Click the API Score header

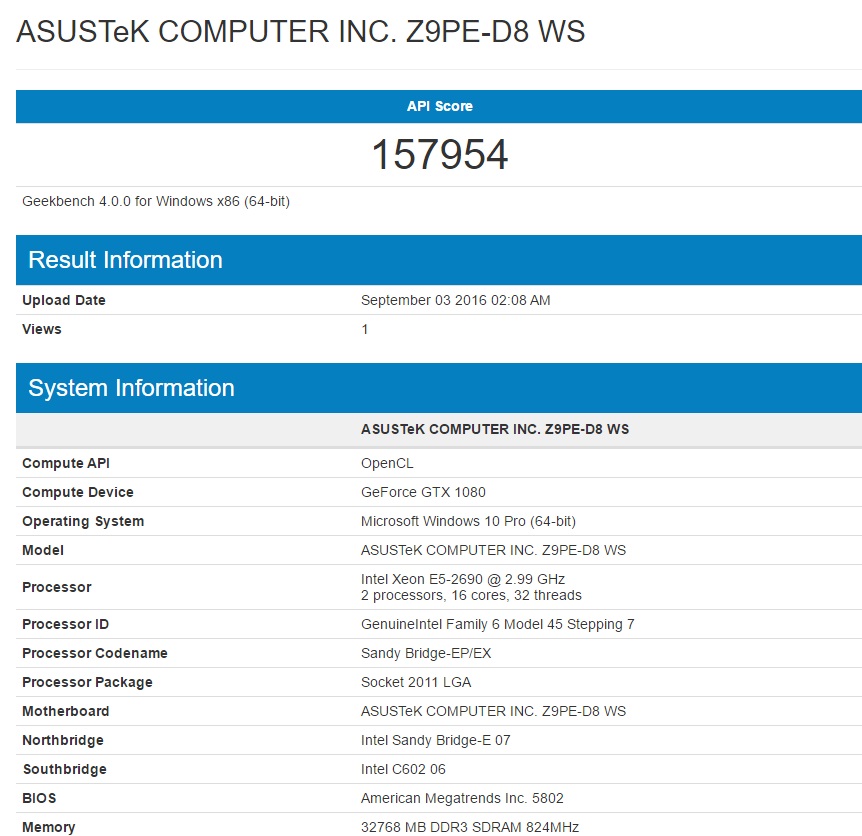[439, 106]
